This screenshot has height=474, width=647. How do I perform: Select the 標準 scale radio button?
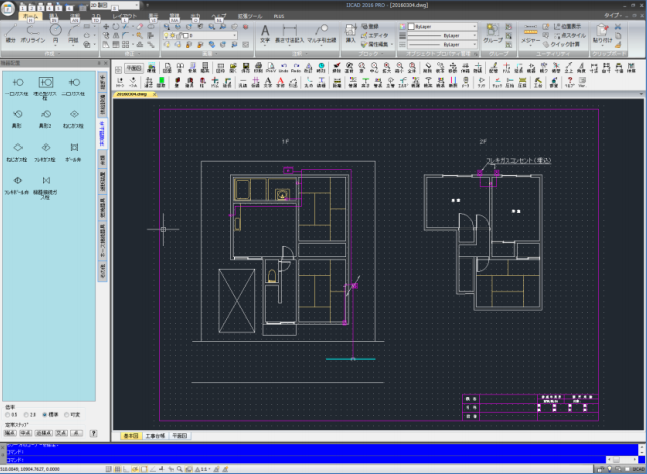pos(44,413)
